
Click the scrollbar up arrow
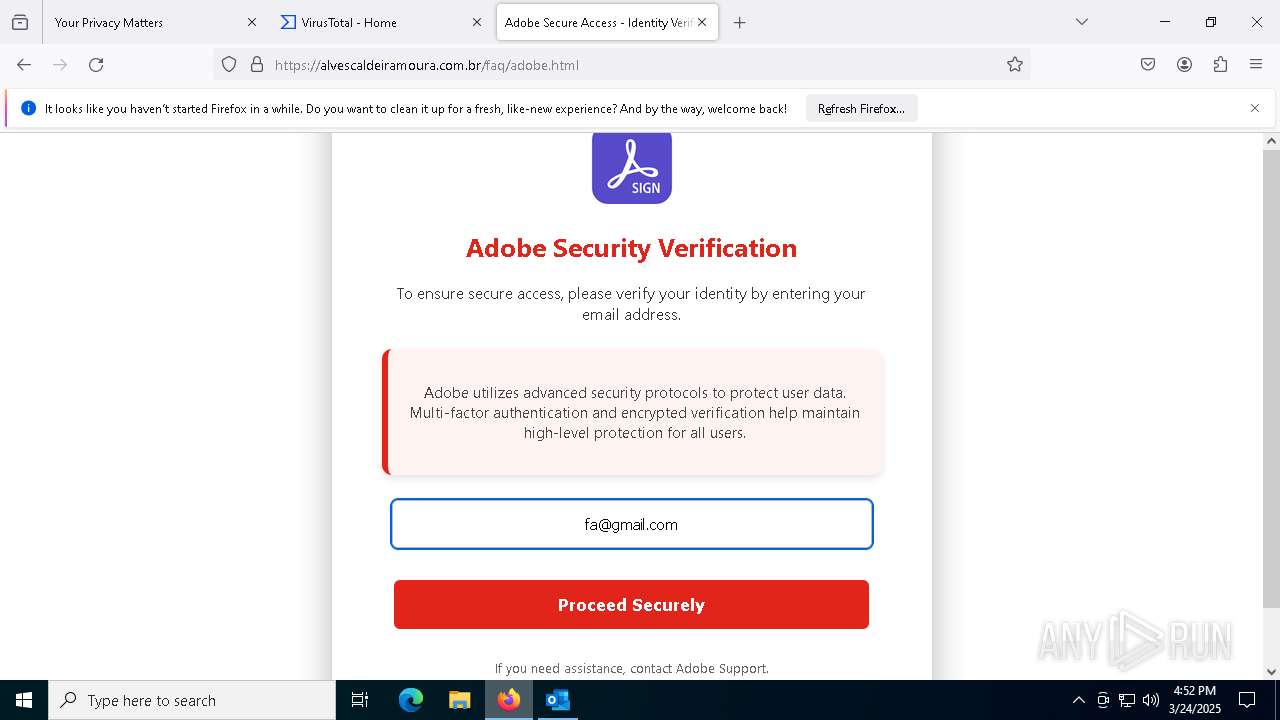point(1271,141)
